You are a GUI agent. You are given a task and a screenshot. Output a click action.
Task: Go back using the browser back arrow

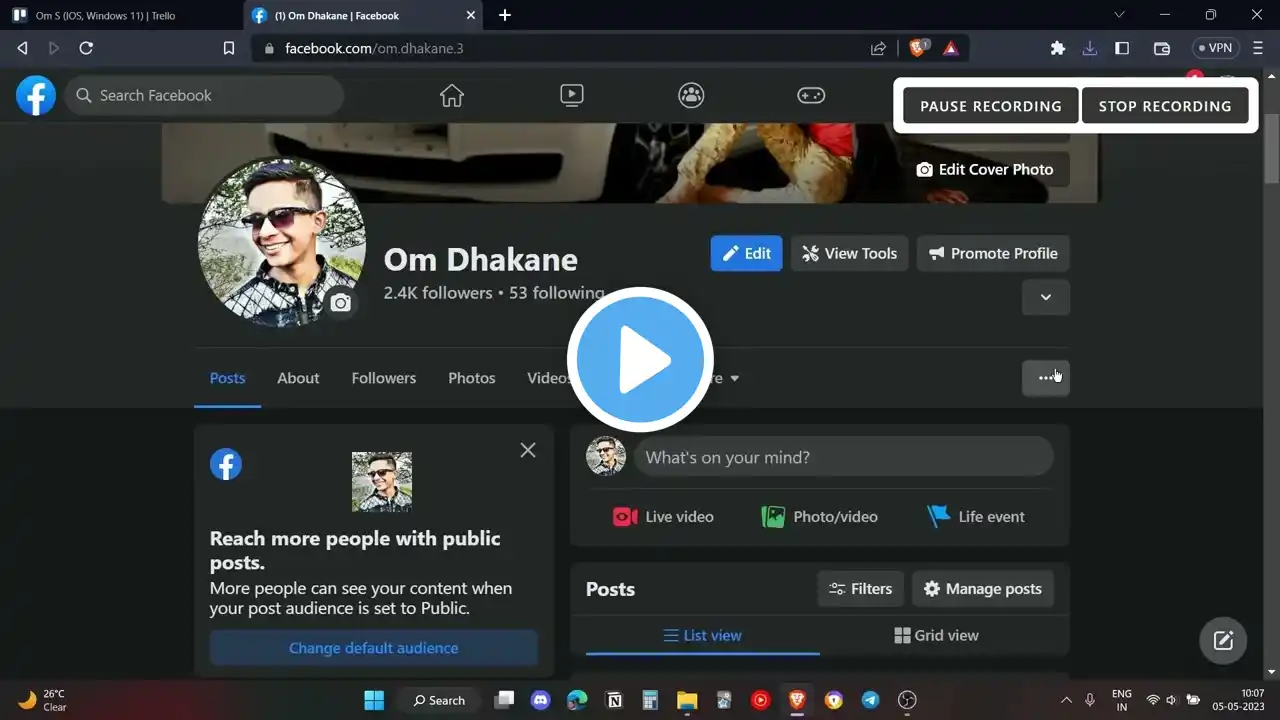pyautogui.click(x=22, y=48)
